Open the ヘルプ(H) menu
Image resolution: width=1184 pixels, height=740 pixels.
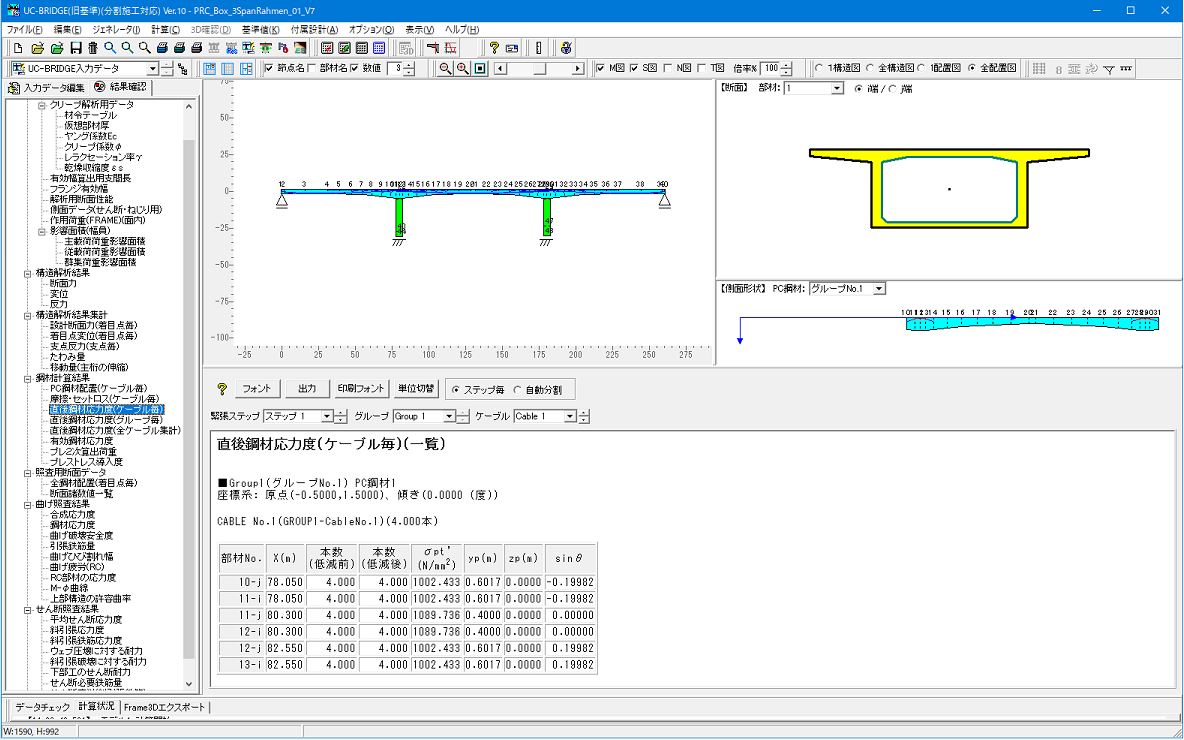pyautogui.click(x=462, y=29)
